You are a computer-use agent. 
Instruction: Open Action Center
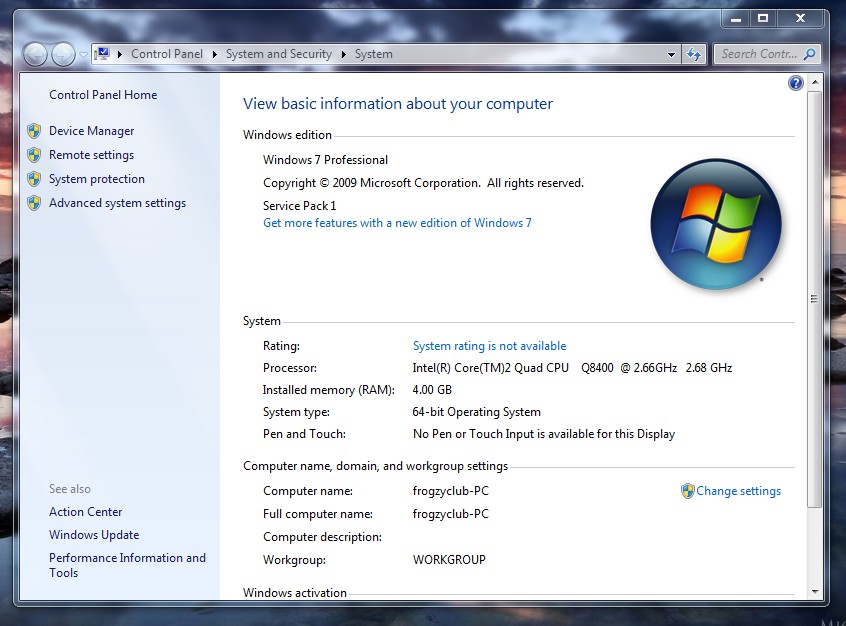[86, 512]
